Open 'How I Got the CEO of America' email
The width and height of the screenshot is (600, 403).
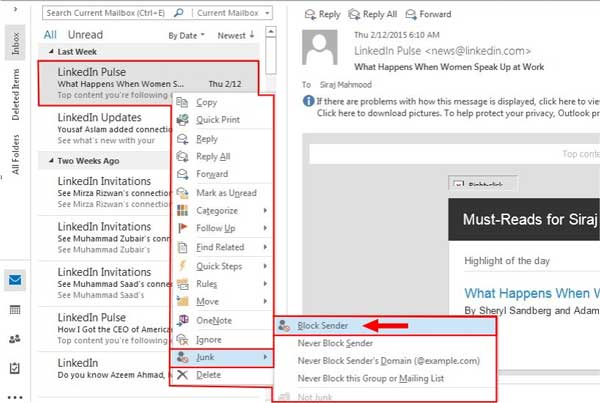pos(105,329)
